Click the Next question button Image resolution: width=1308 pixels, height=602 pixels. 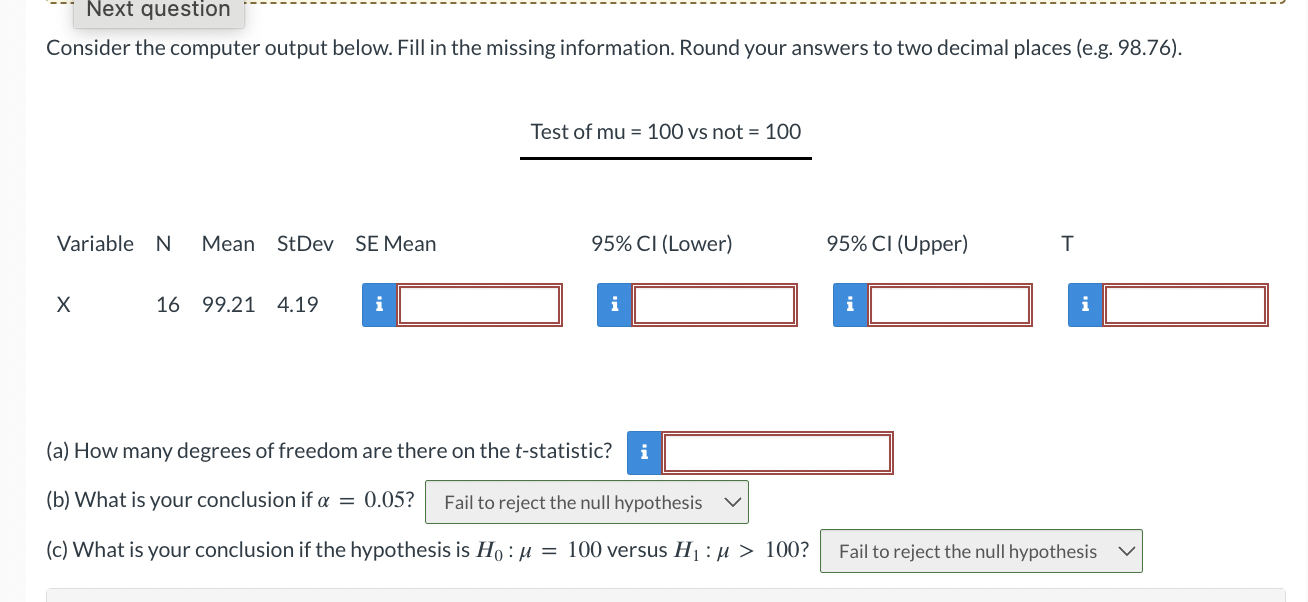pyautogui.click(x=158, y=11)
